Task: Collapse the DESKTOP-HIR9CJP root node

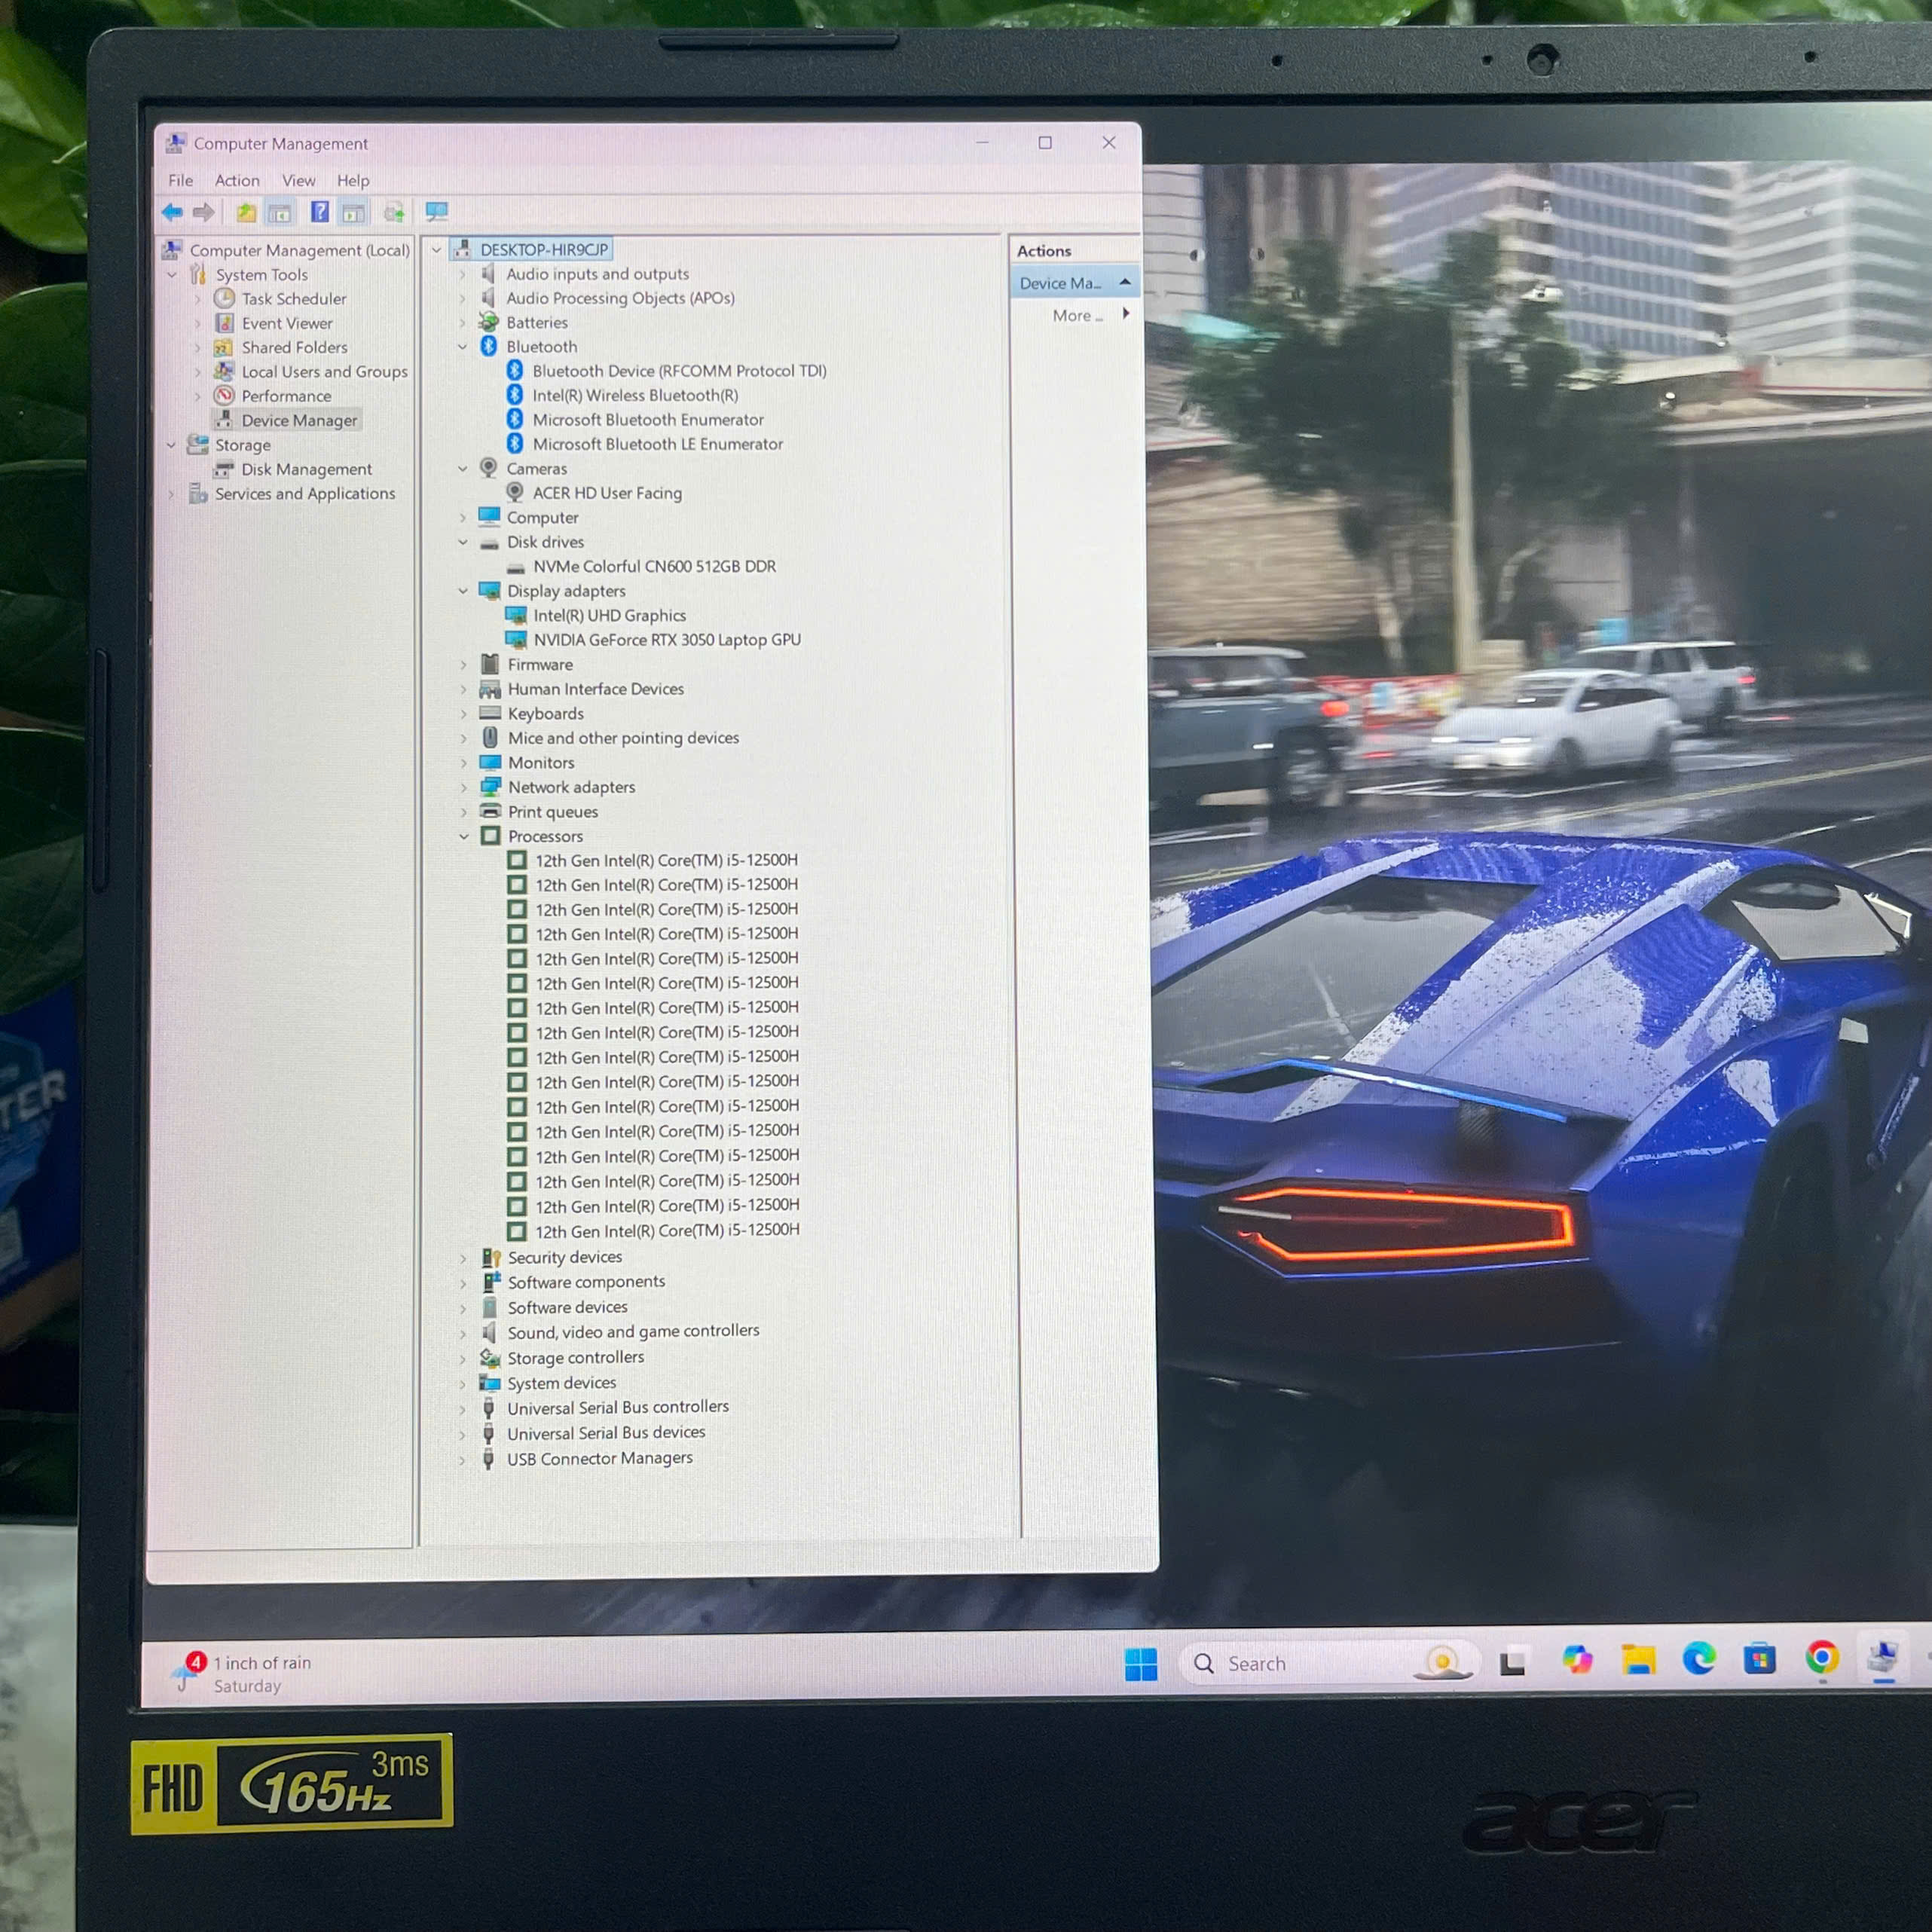Action: (x=436, y=250)
